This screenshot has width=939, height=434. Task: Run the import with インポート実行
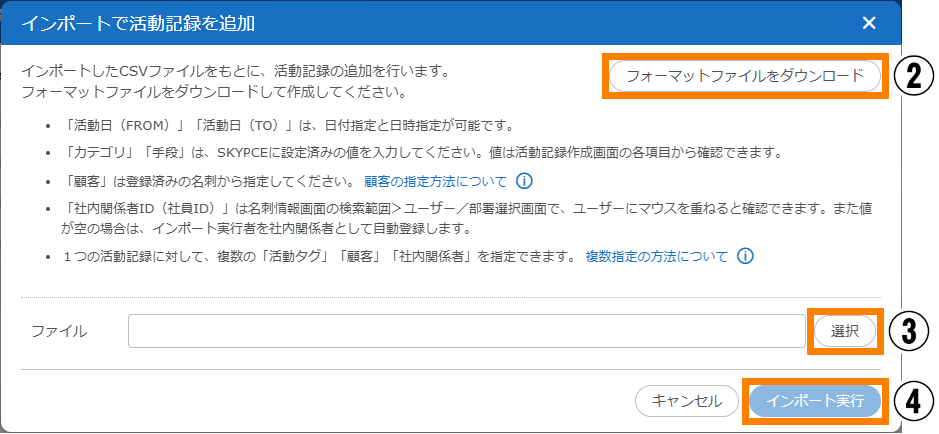point(815,401)
